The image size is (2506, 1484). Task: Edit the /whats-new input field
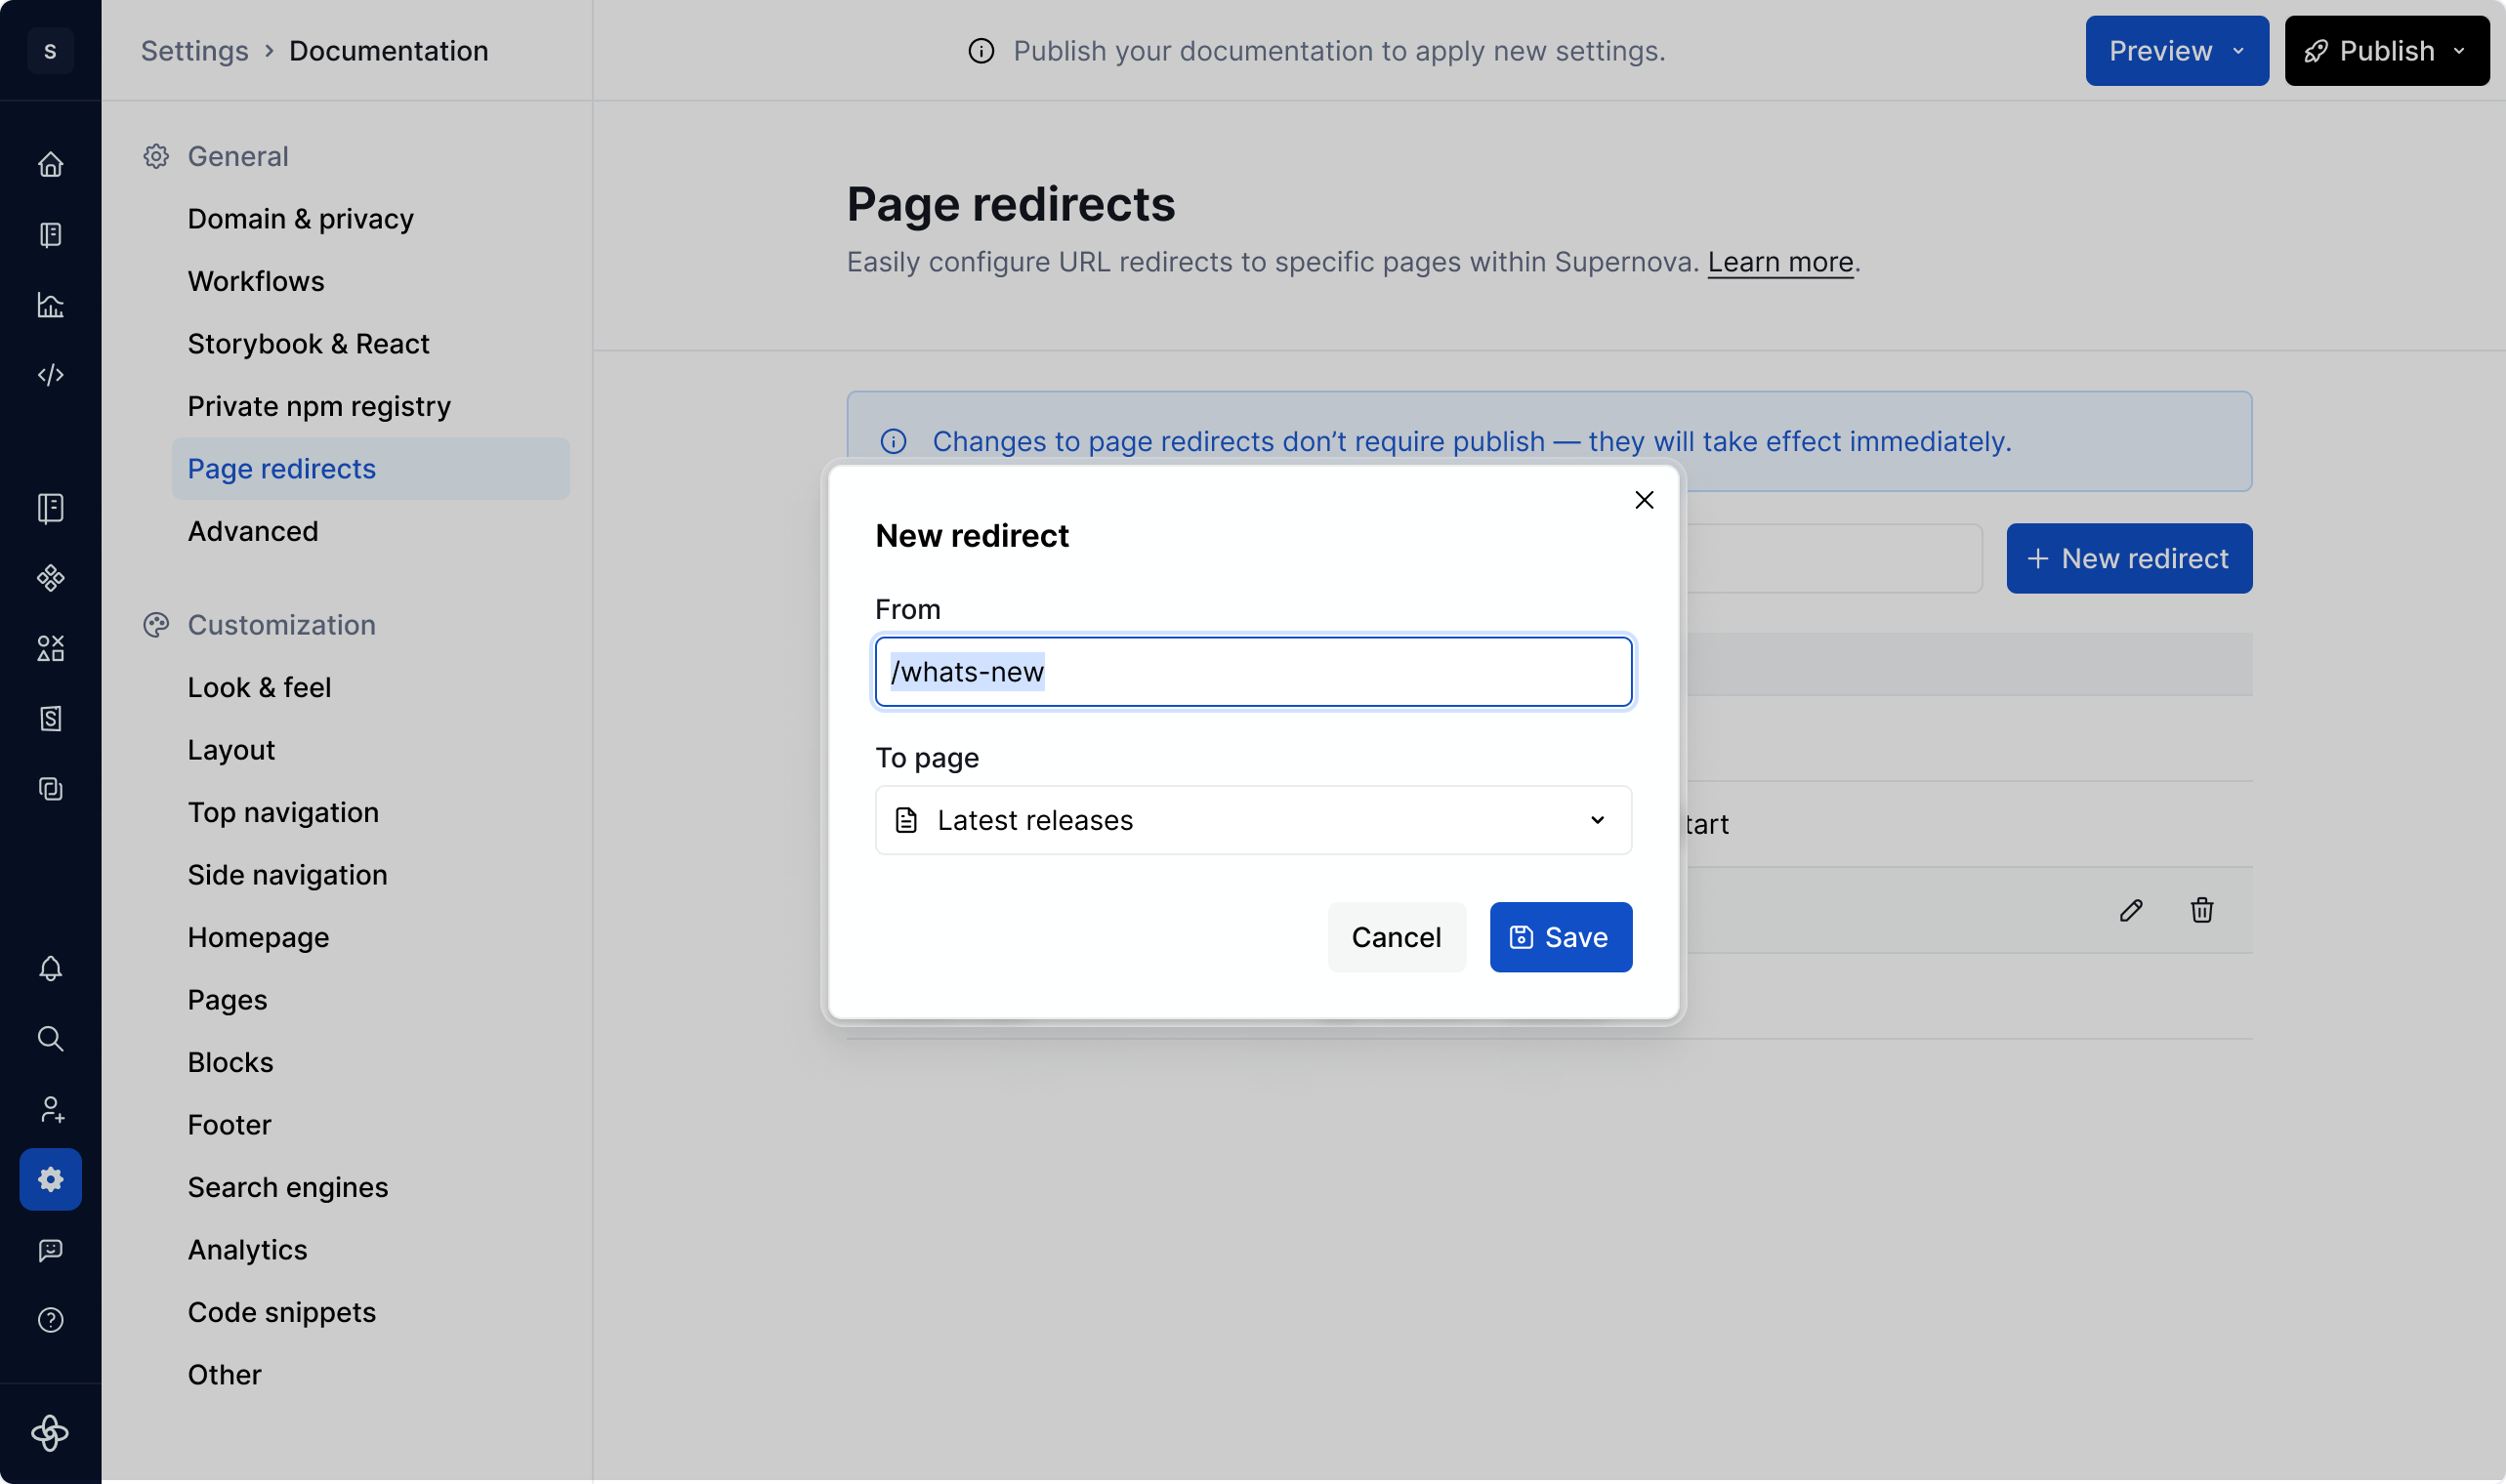click(x=1252, y=671)
